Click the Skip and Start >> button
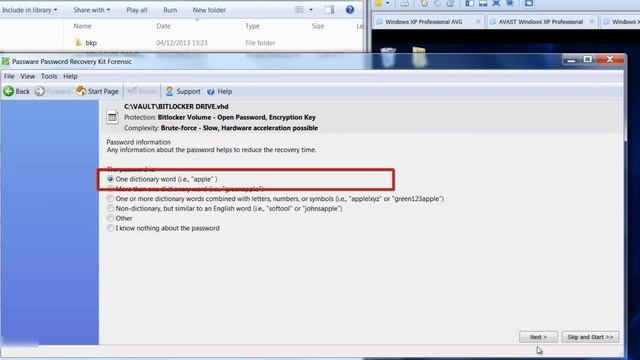This screenshot has width=640, height=360. coord(590,337)
